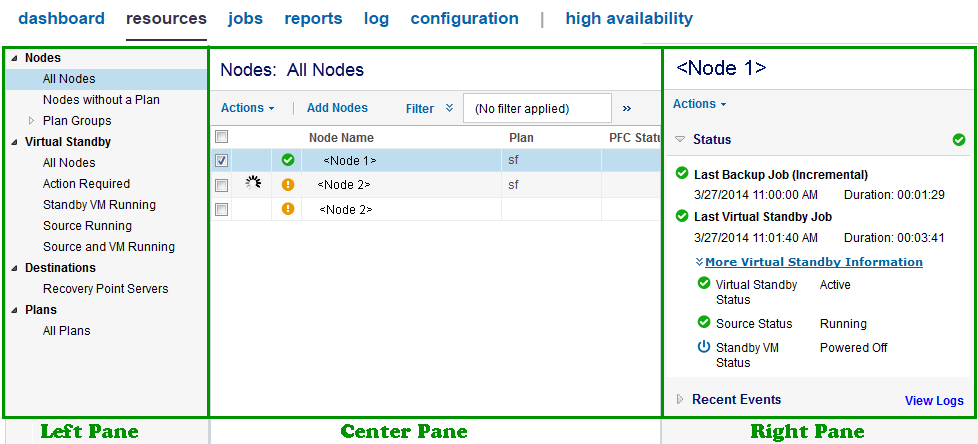
Task: Click the Add Nodes button
Action: (337, 108)
